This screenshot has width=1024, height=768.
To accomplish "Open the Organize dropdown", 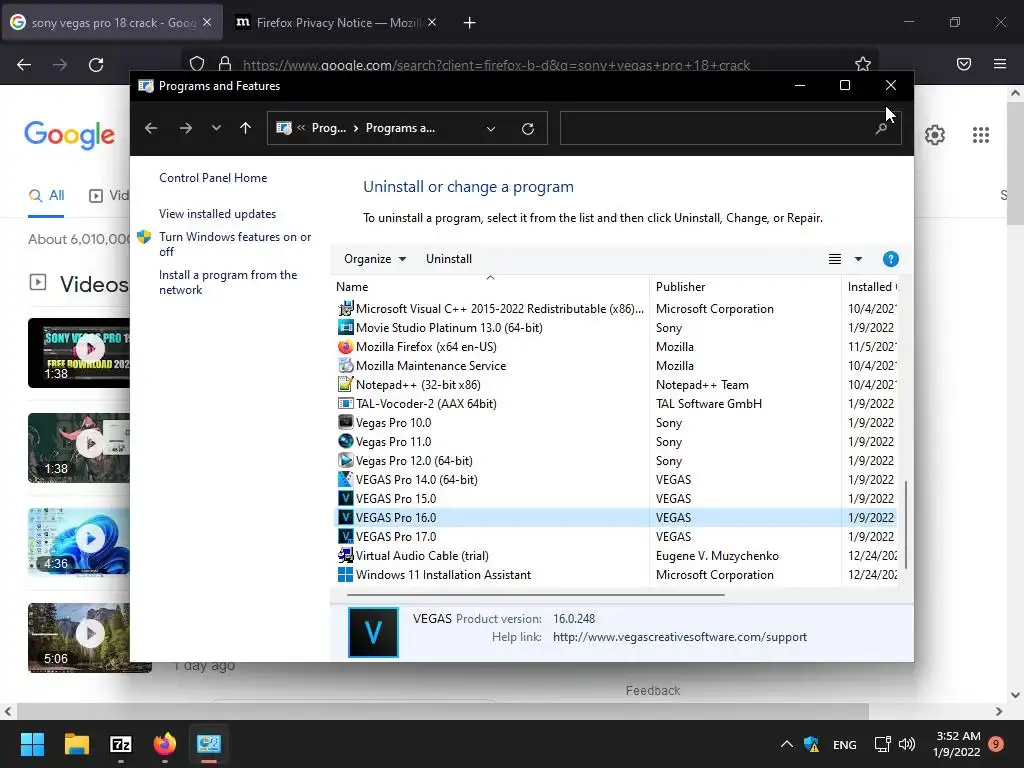I will (375, 259).
